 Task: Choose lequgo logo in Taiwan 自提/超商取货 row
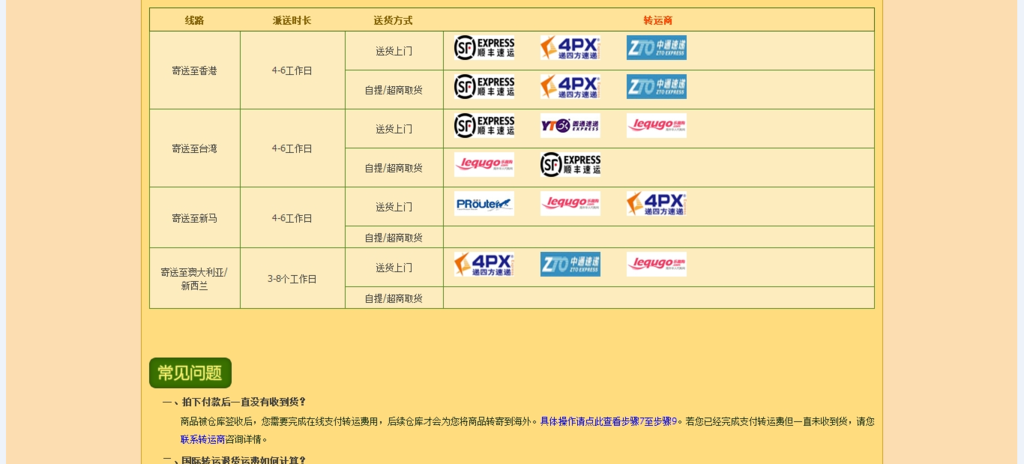click(x=484, y=165)
